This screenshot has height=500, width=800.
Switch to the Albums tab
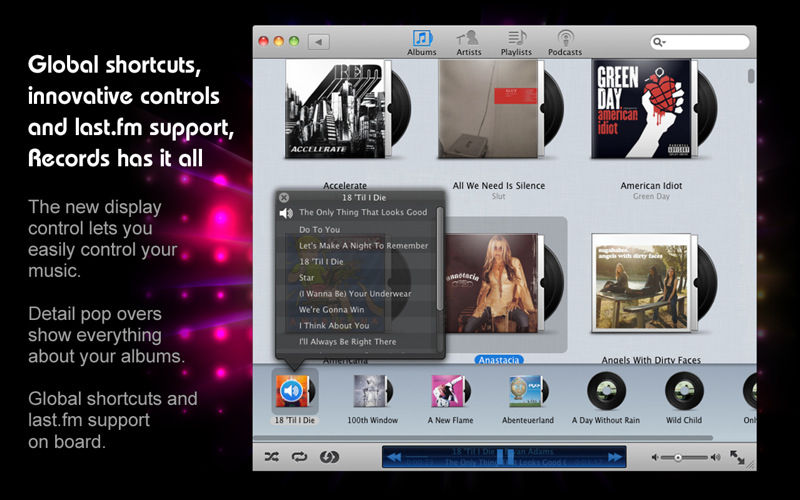pos(421,43)
